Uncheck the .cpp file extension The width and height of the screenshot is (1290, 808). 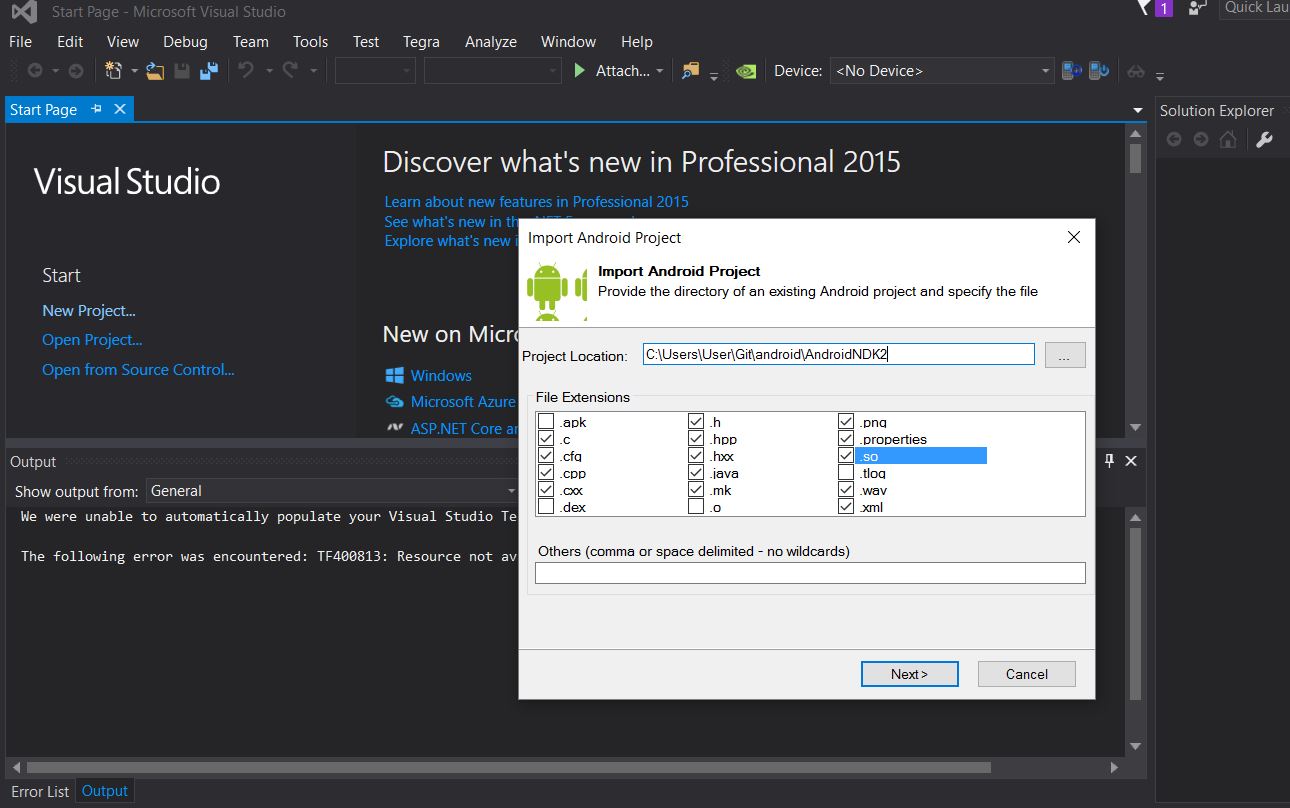click(546, 473)
